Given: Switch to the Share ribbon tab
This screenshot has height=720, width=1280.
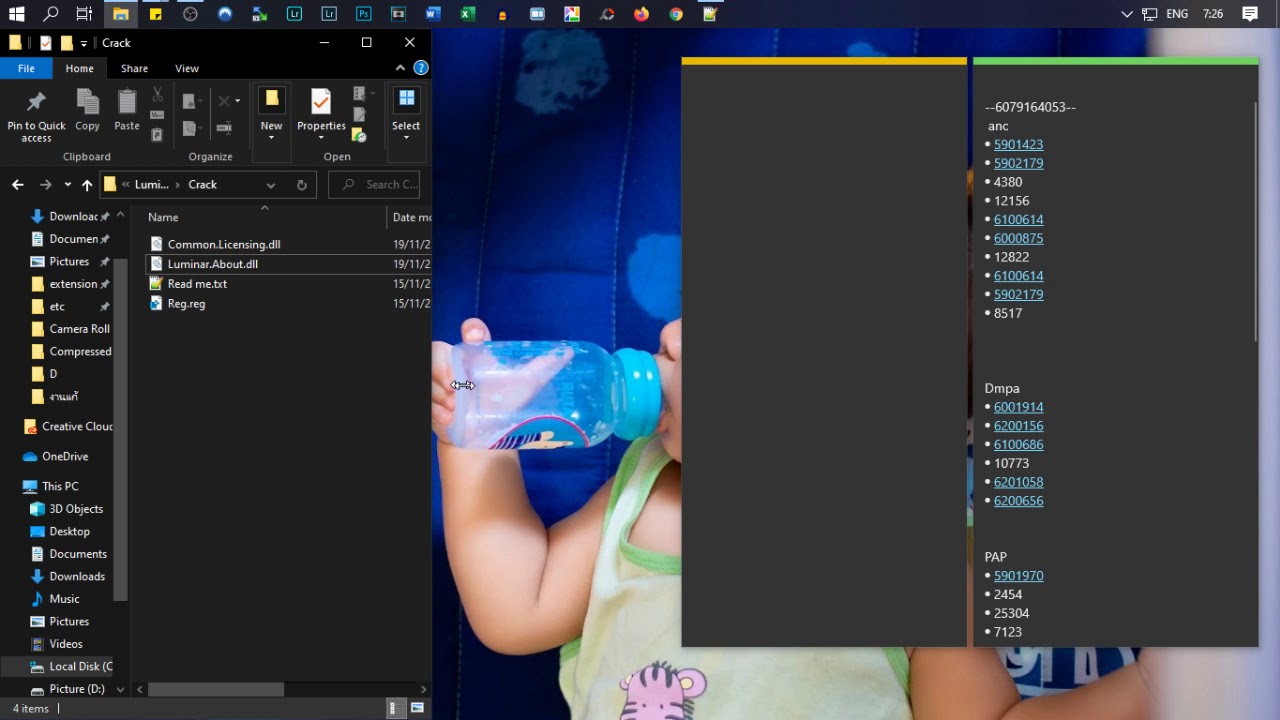Looking at the screenshot, I should [x=134, y=68].
